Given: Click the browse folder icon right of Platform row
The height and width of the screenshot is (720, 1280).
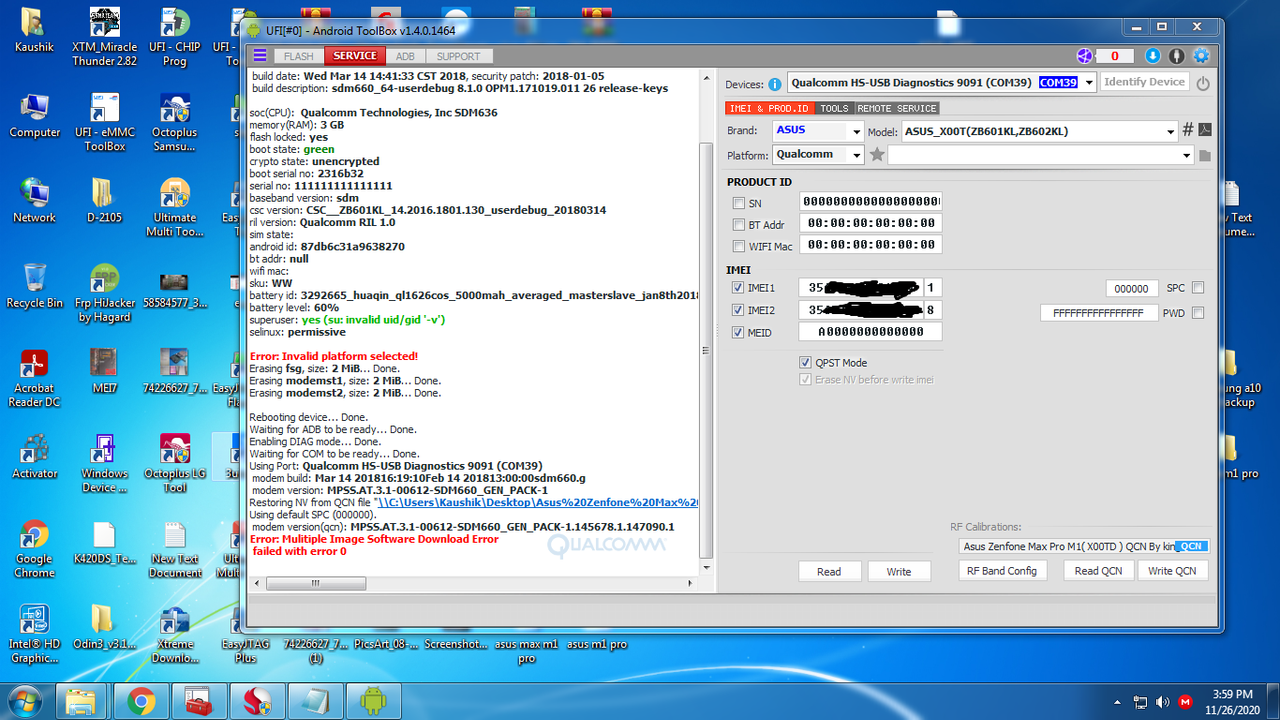Looking at the screenshot, I should coord(1204,155).
